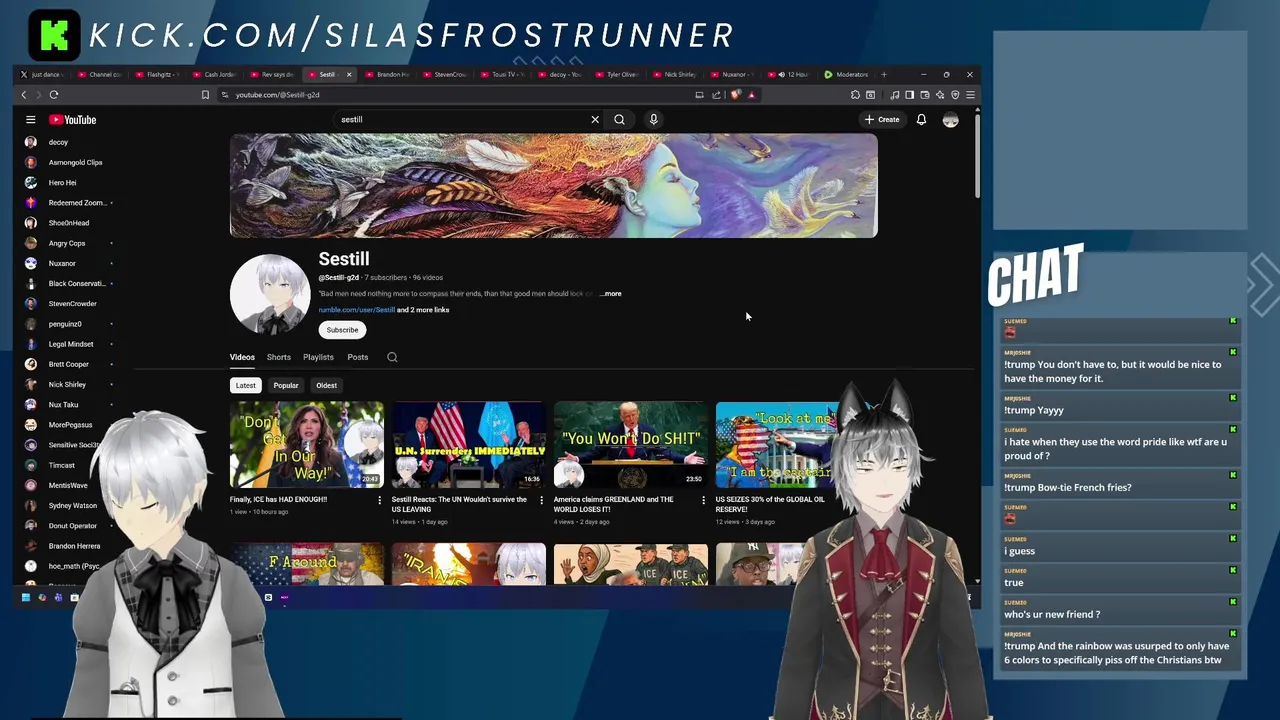Select the Oldest sort chip

(326, 385)
